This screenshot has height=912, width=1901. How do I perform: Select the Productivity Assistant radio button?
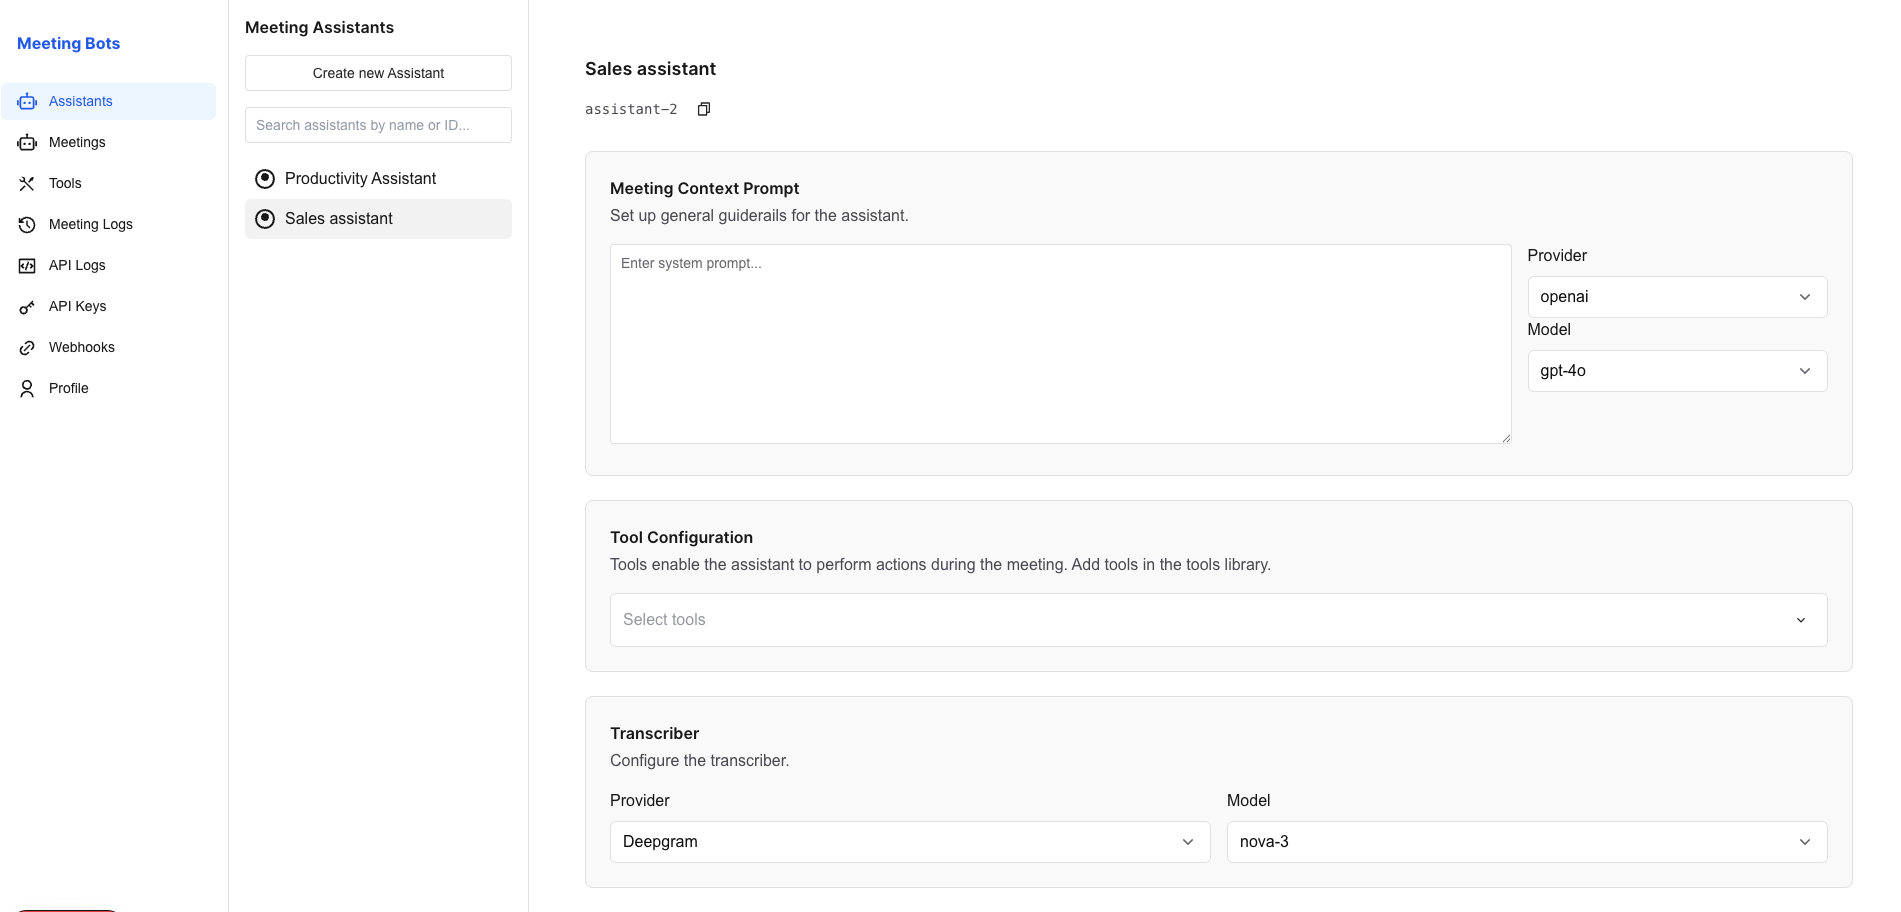coord(265,179)
